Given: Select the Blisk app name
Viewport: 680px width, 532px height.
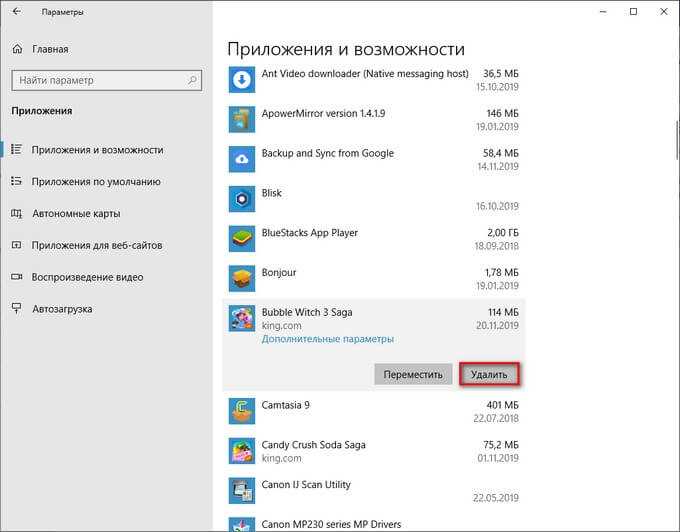Looking at the screenshot, I should click(271, 193).
